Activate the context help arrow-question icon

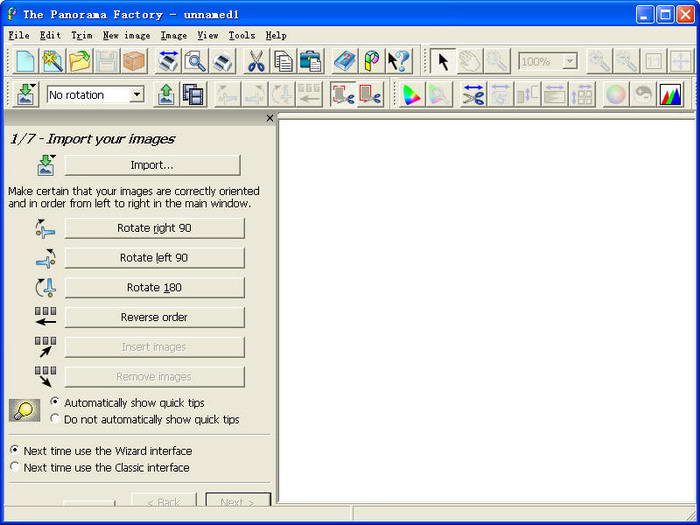coord(399,61)
